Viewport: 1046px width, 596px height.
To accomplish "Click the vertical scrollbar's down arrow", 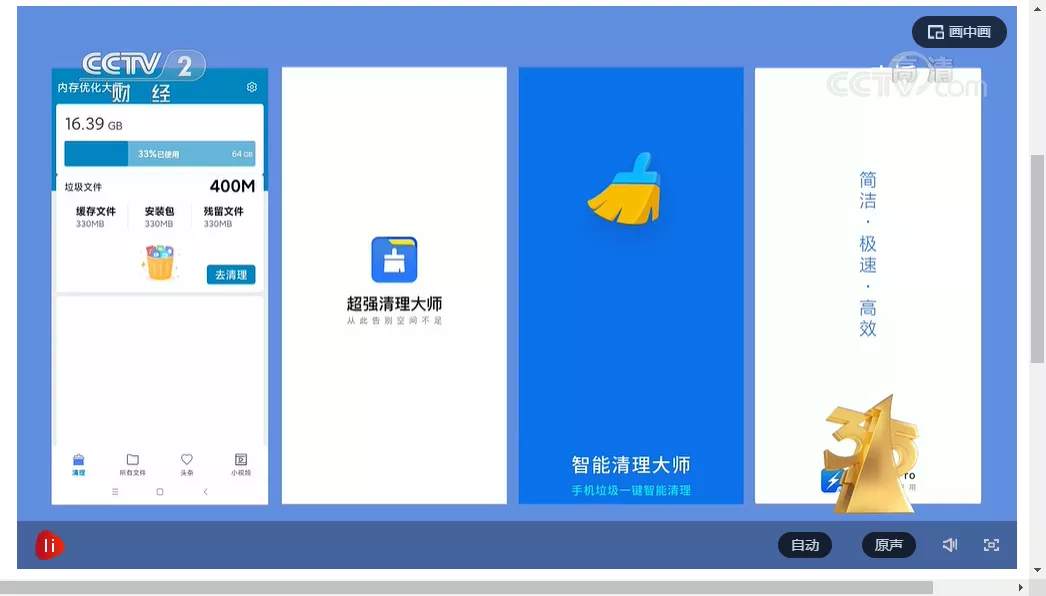I will click(1037, 571).
